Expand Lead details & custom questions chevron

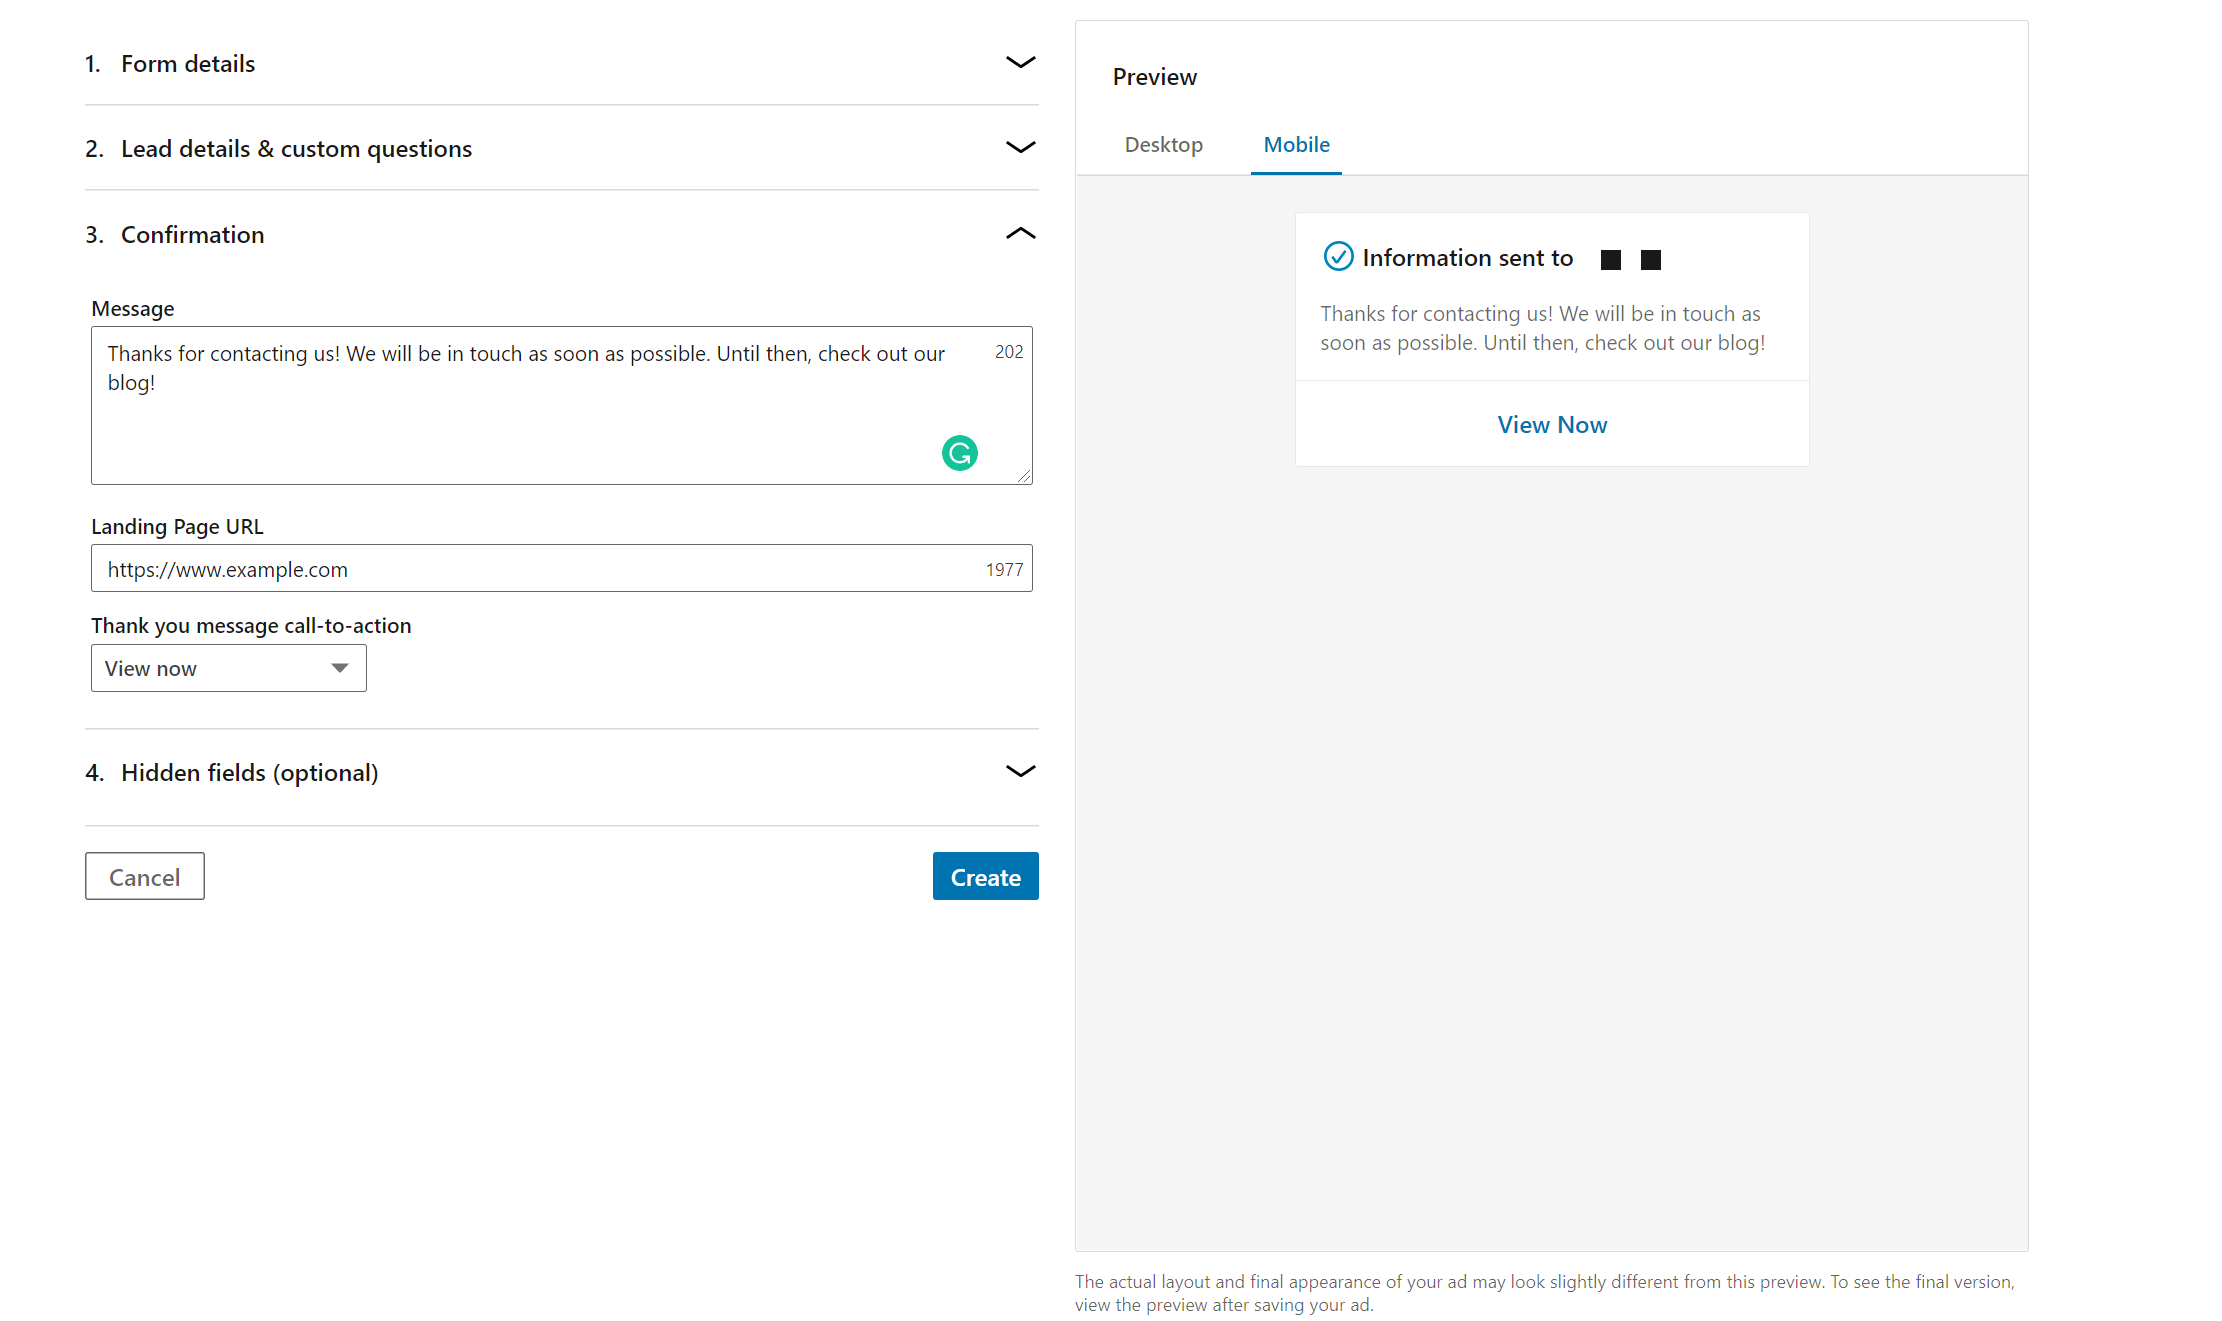[1019, 148]
